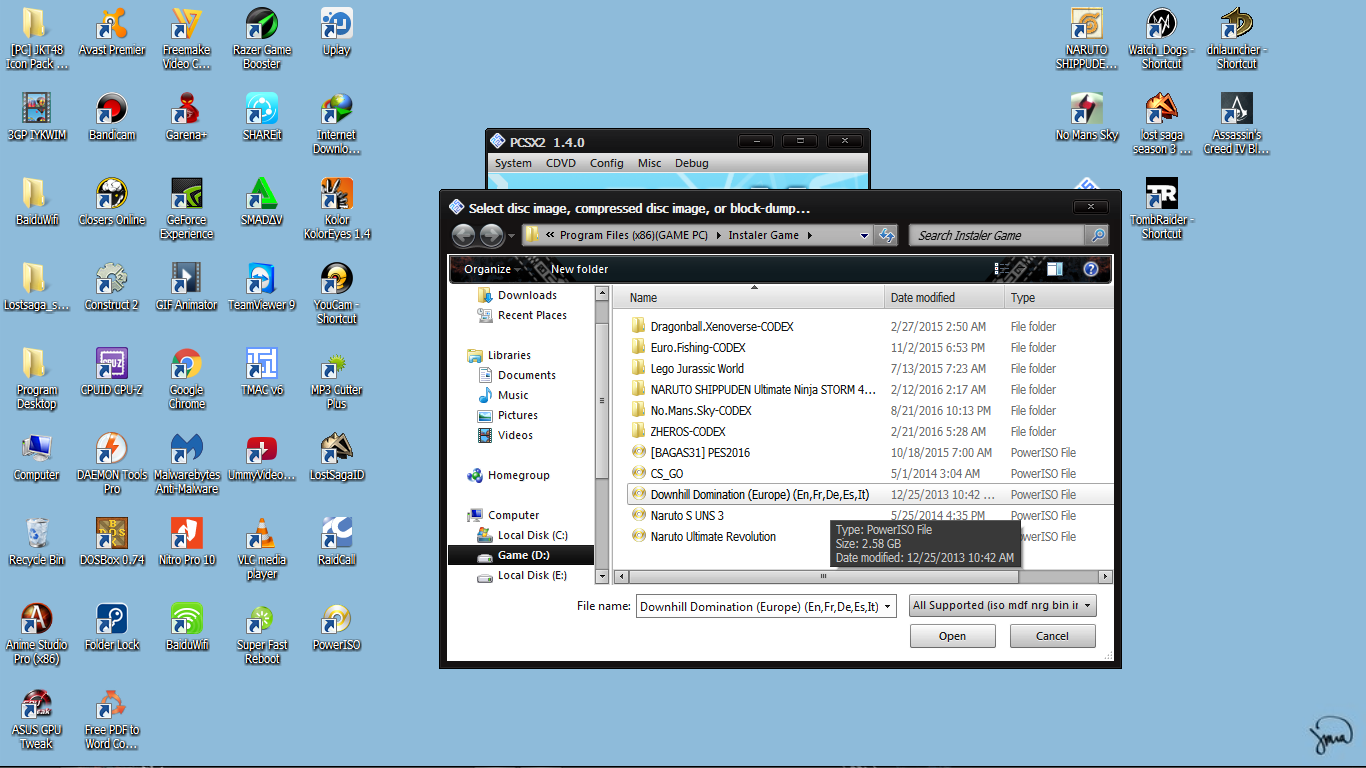Create a New folder
This screenshot has width=1366, height=768.
point(580,269)
